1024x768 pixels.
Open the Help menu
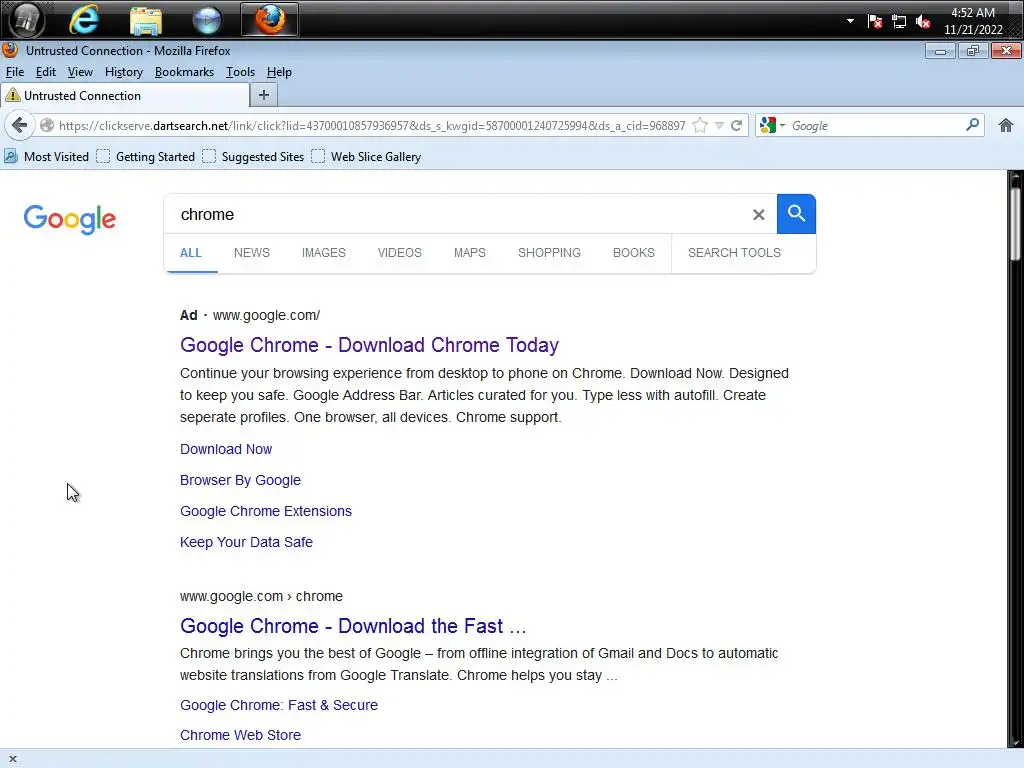pyautogui.click(x=279, y=72)
